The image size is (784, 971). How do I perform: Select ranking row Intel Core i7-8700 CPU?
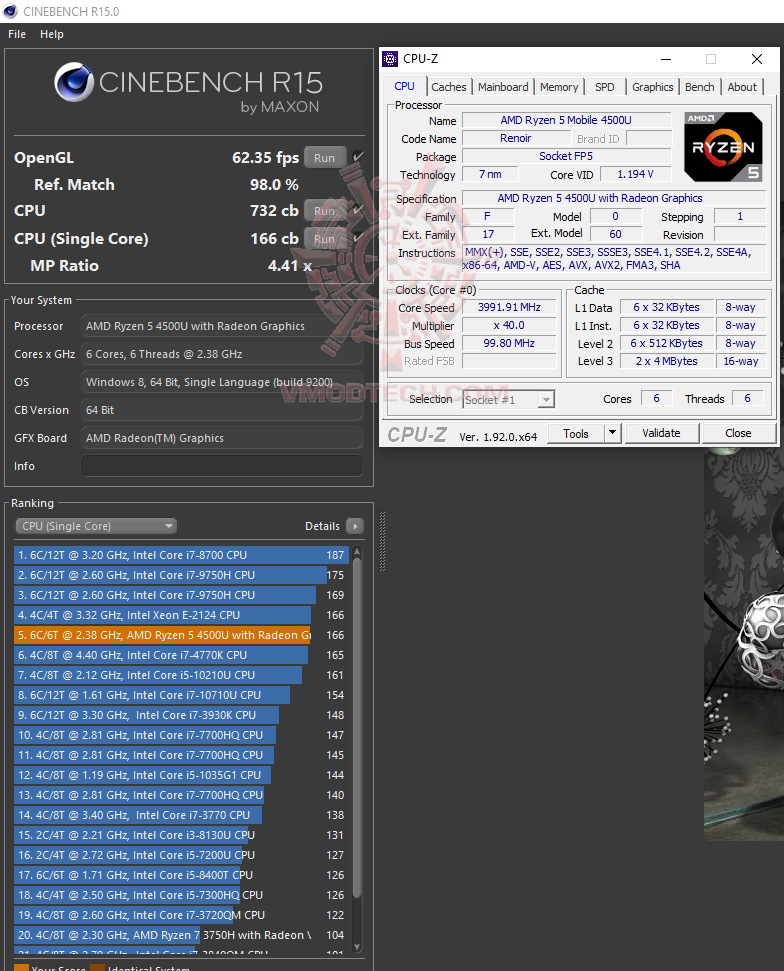[181, 555]
